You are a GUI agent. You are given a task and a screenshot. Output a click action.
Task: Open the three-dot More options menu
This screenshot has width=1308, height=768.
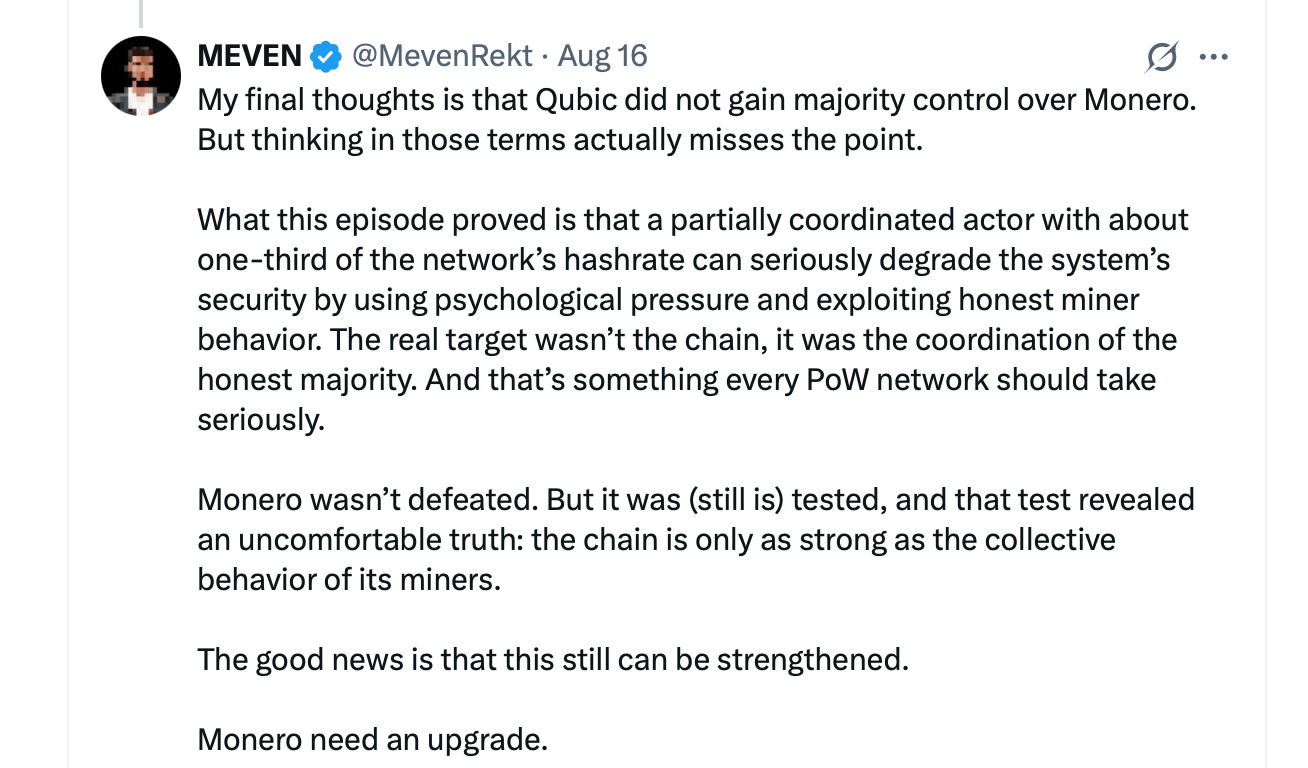click(1213, 57)
